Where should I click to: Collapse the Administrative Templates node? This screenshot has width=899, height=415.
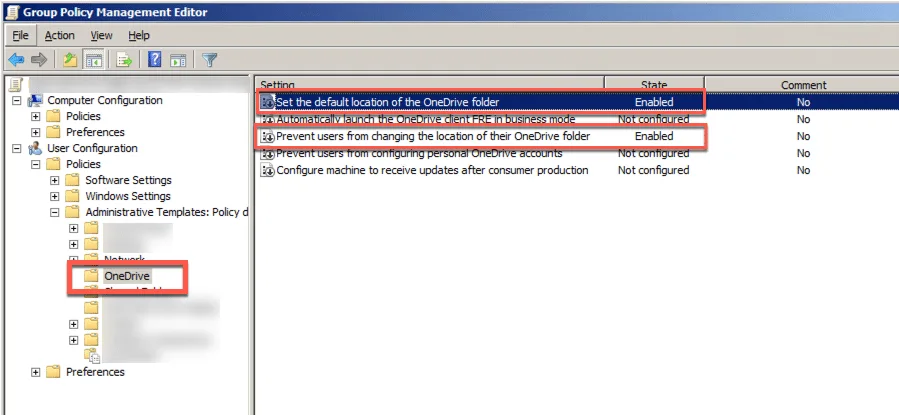point(55,213)
